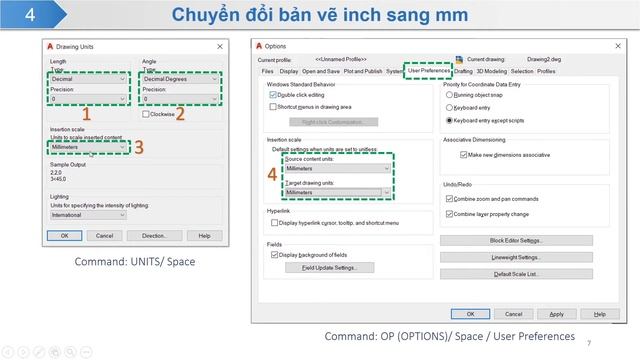Screen dimensions: 640x360
Task: Click Help in Drawing Units dialog
Action: click(204, 236)
